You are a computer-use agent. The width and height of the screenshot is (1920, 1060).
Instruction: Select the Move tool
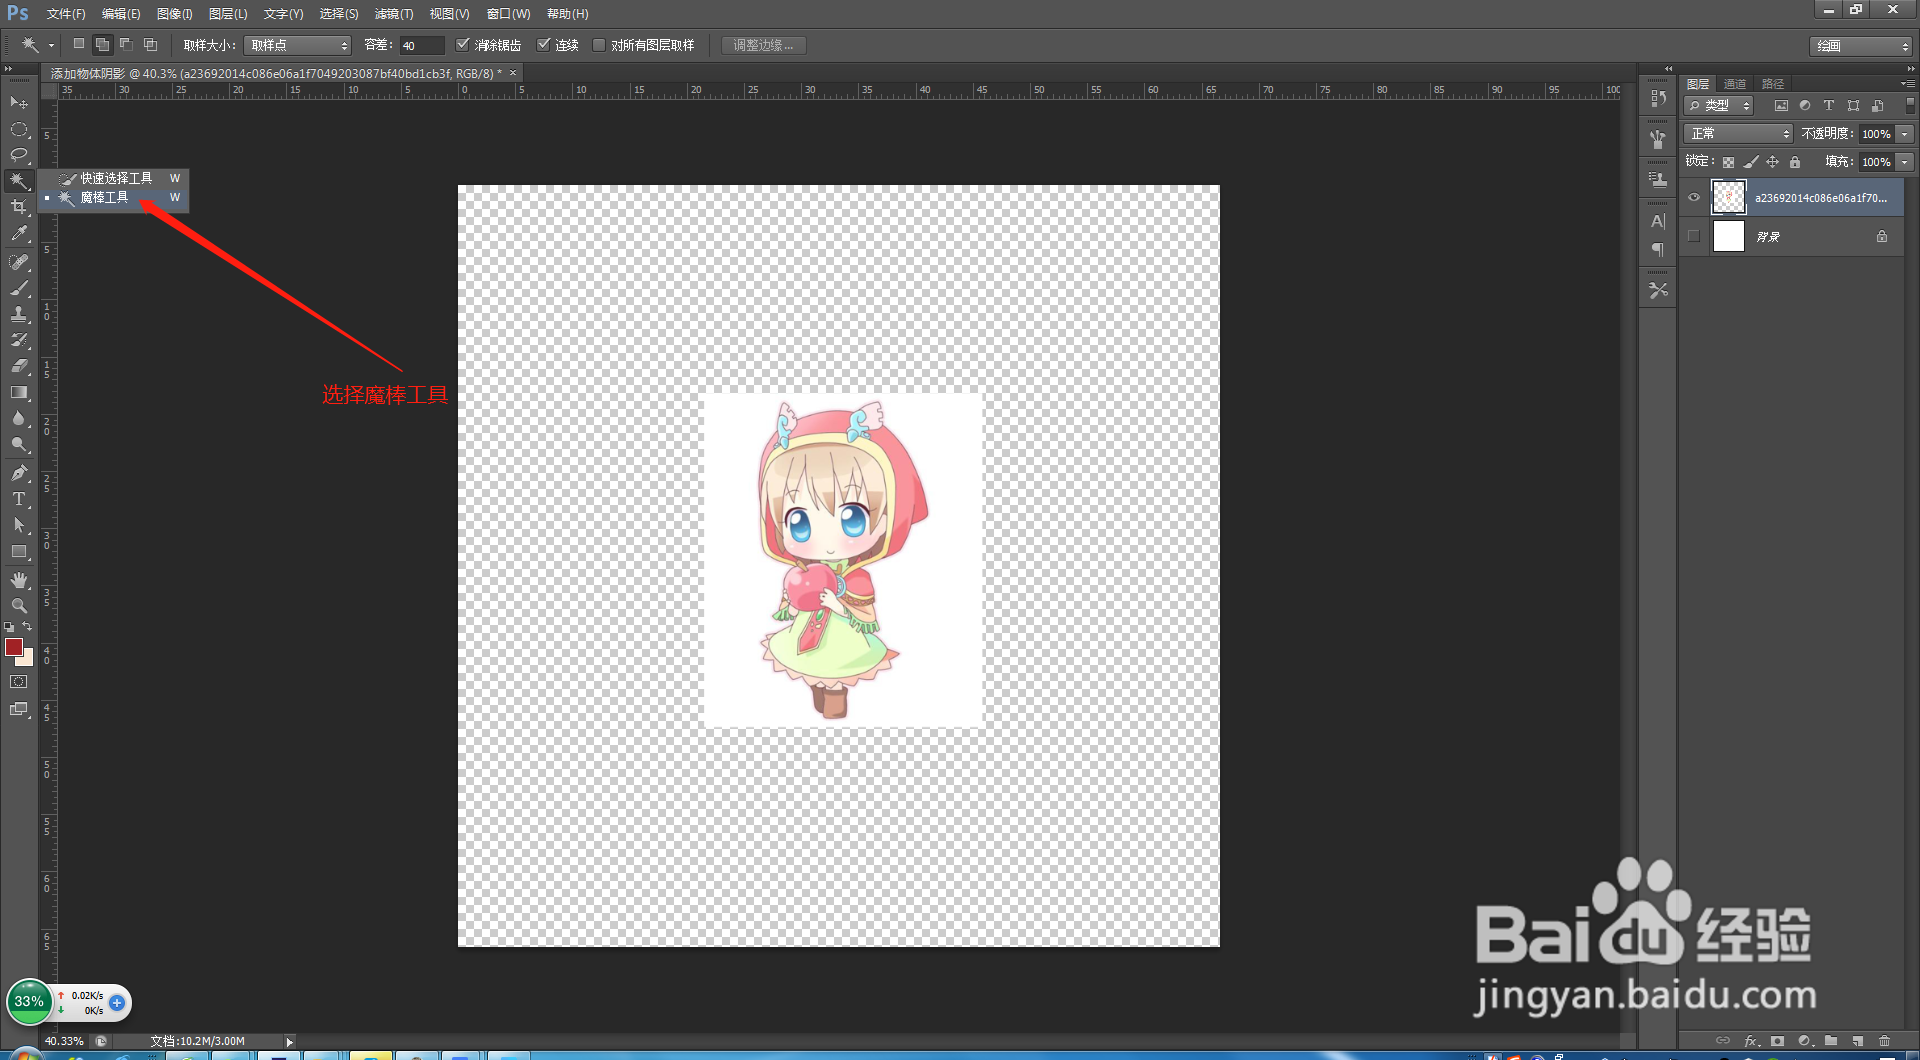pos(19,103)
